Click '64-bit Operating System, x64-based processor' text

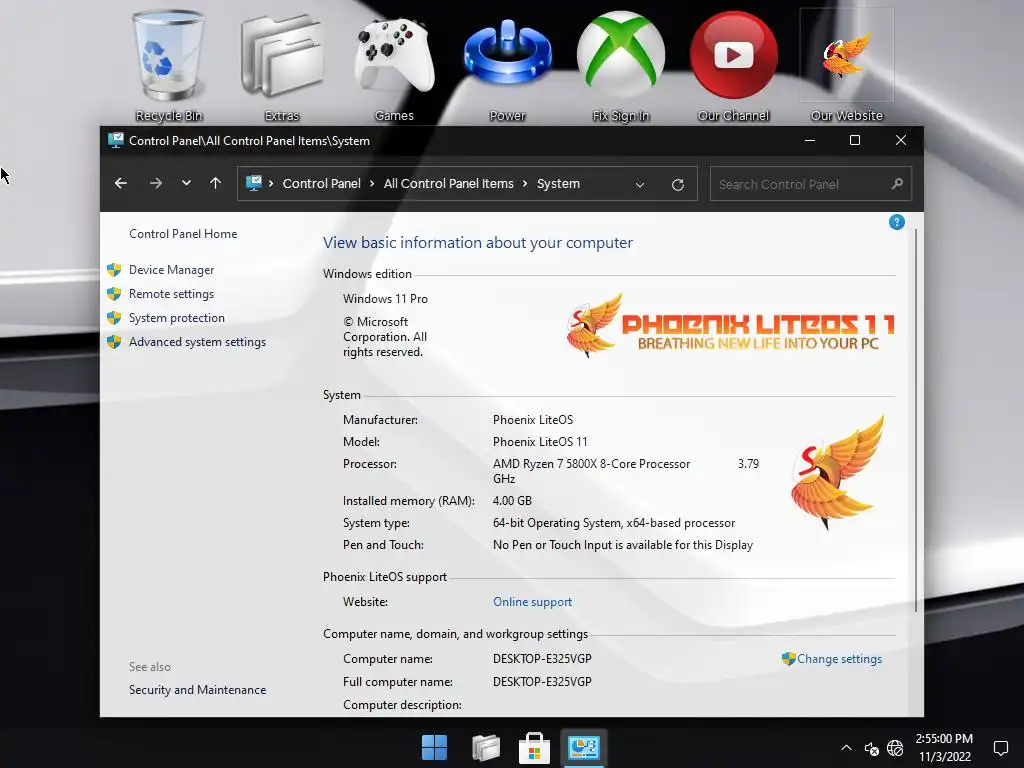pyautogui.click(x=614, y=523)
